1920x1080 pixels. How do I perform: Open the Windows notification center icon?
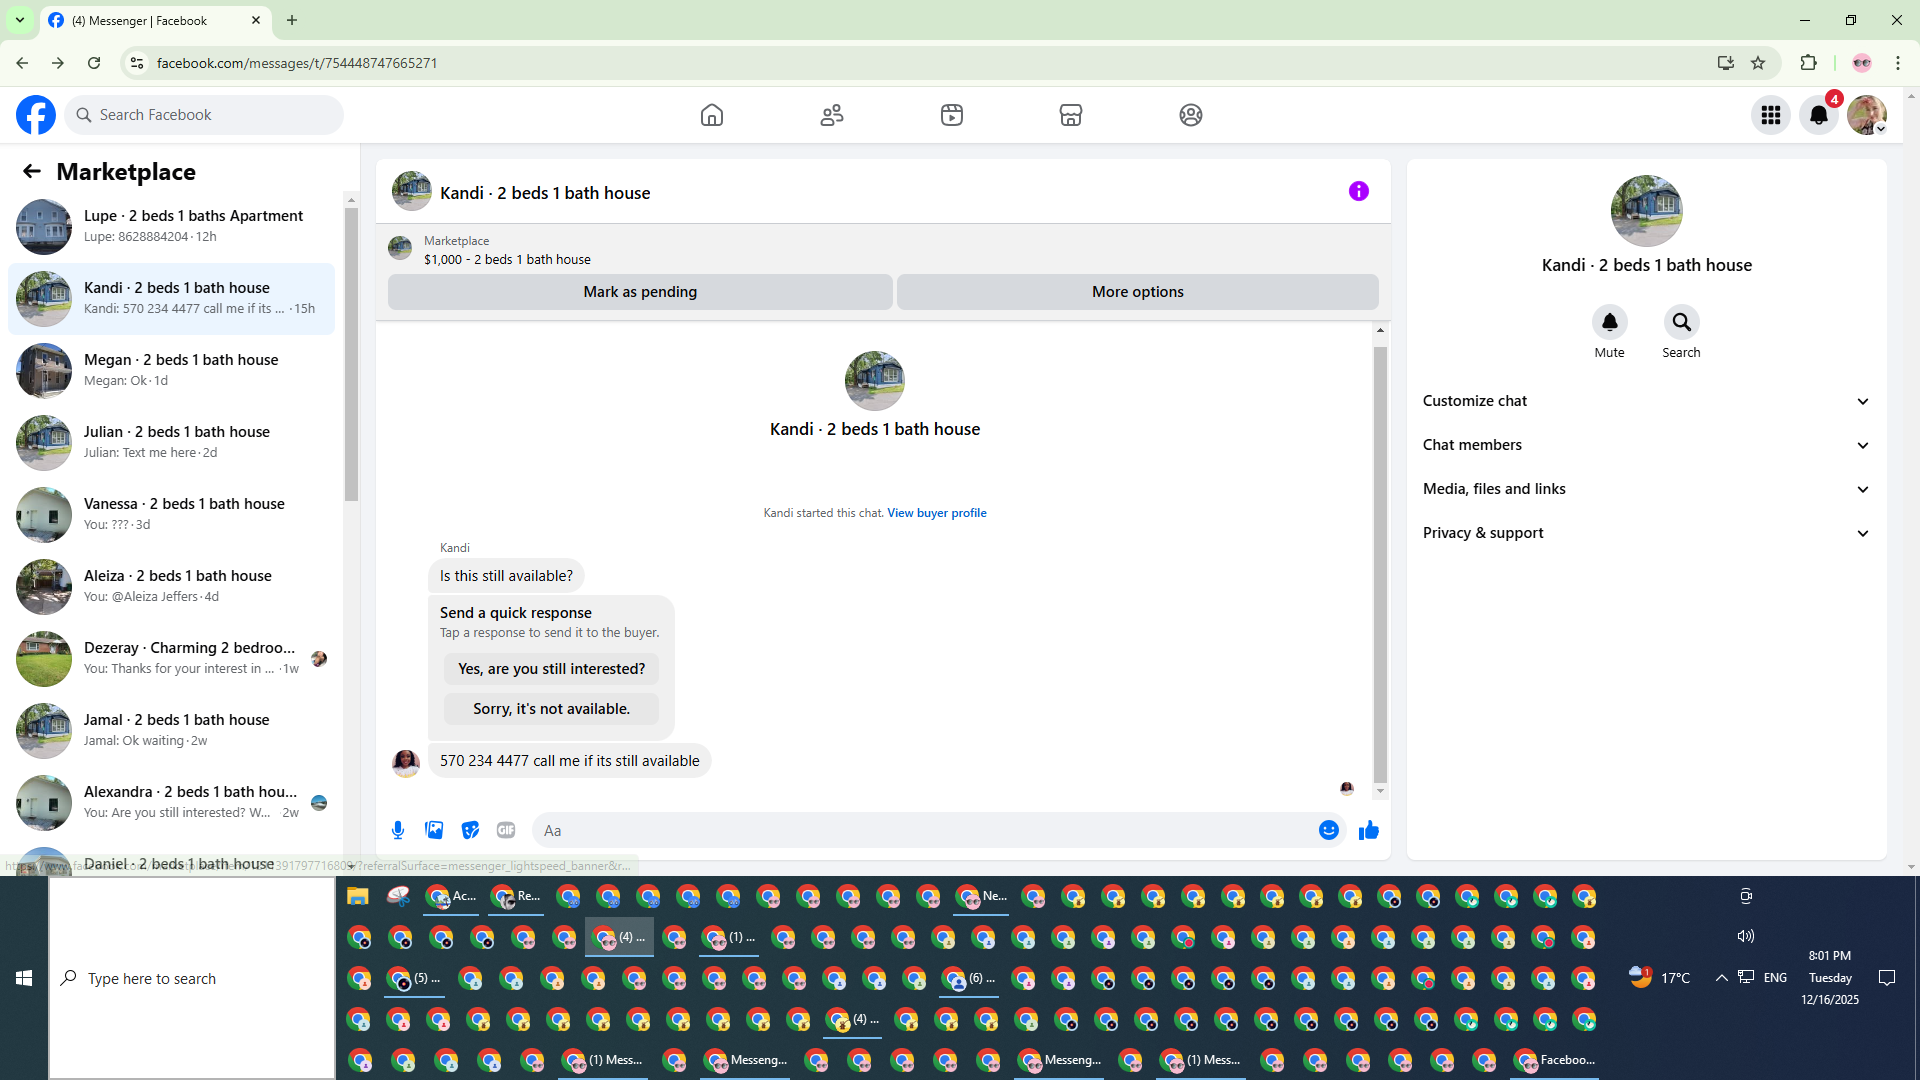(x=1887, y=978)
